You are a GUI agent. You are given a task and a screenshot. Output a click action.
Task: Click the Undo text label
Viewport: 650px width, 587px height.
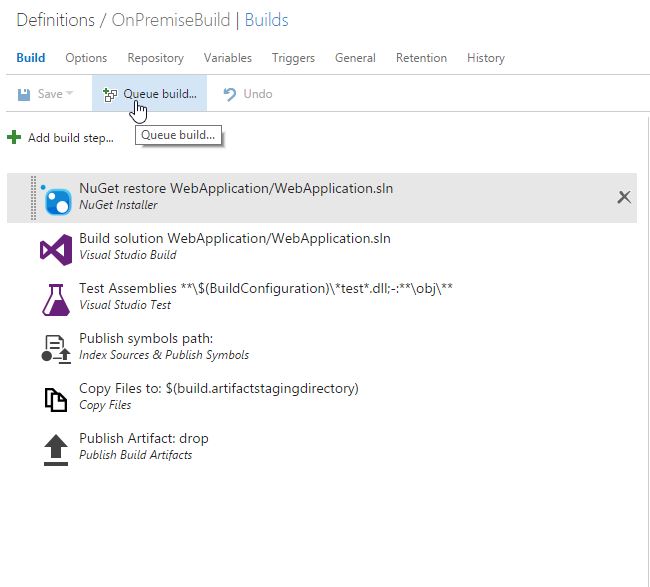[258, 94]
